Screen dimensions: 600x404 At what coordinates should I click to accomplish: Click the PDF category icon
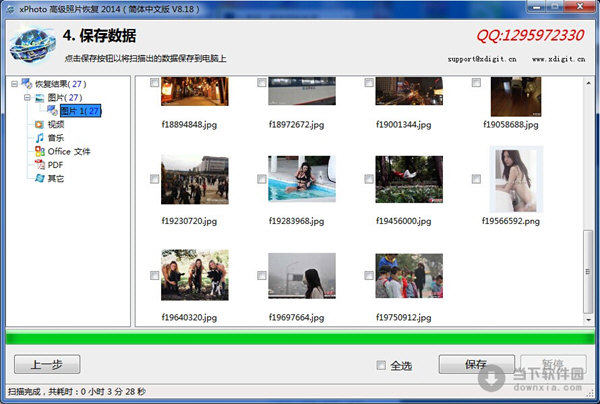pyautogui.click(x=39, y=165)
